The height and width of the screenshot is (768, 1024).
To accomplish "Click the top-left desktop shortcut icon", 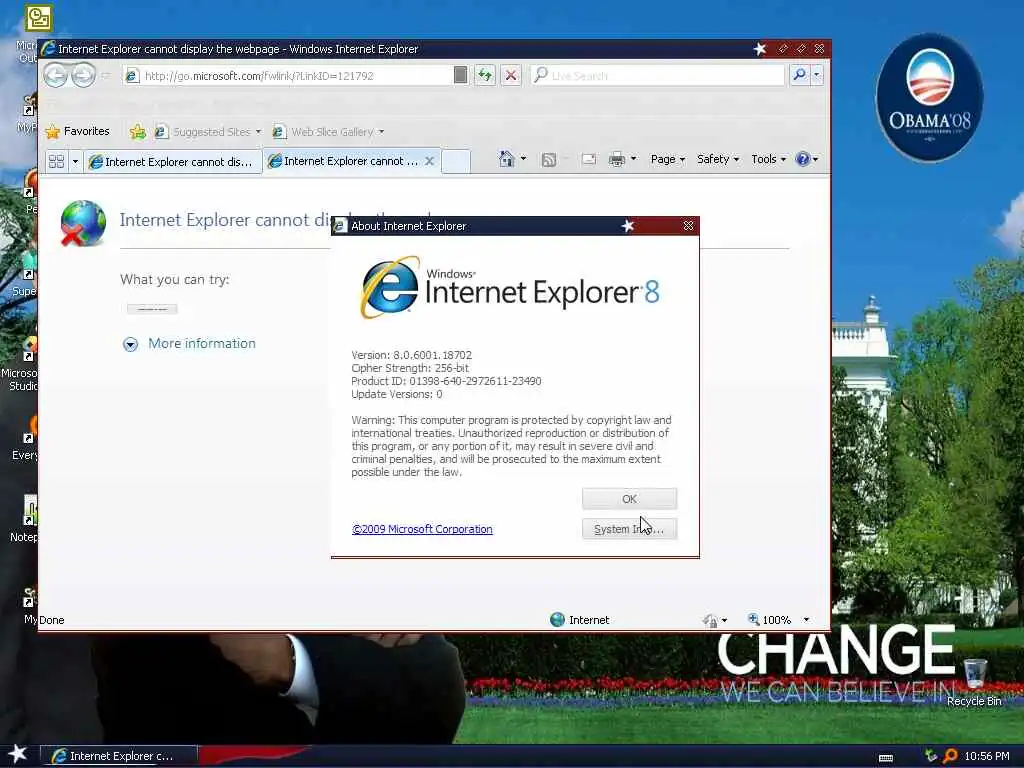I will click(x=38, y=18).
